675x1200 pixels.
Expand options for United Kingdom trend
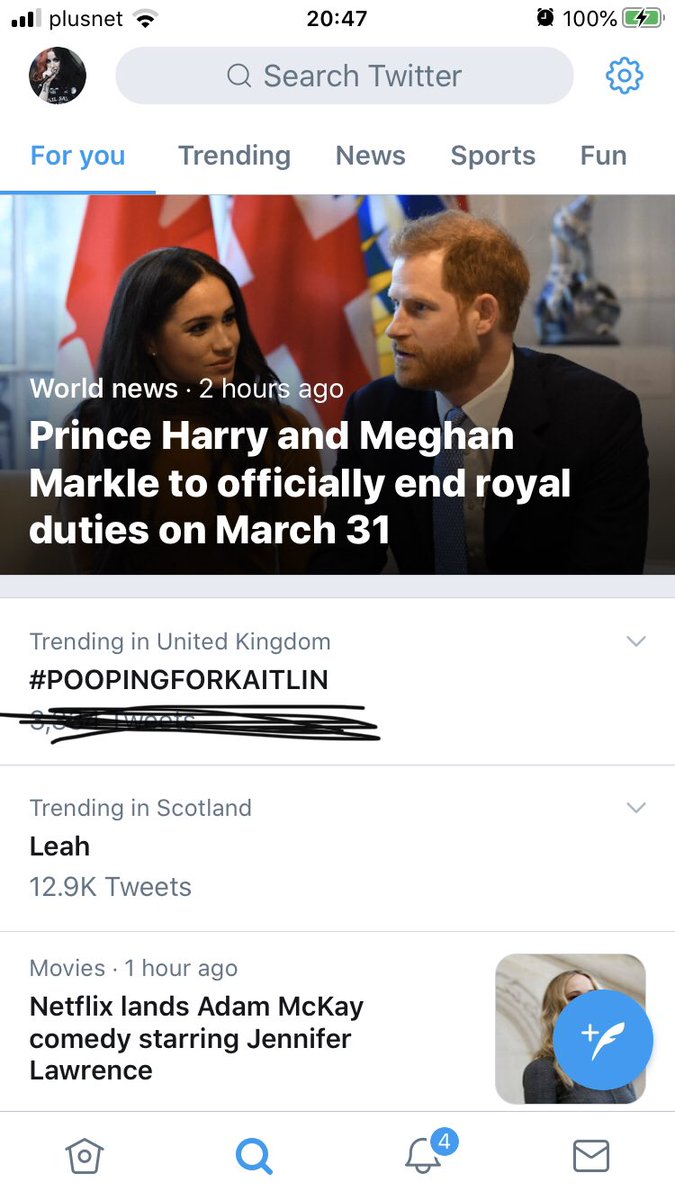636,642
